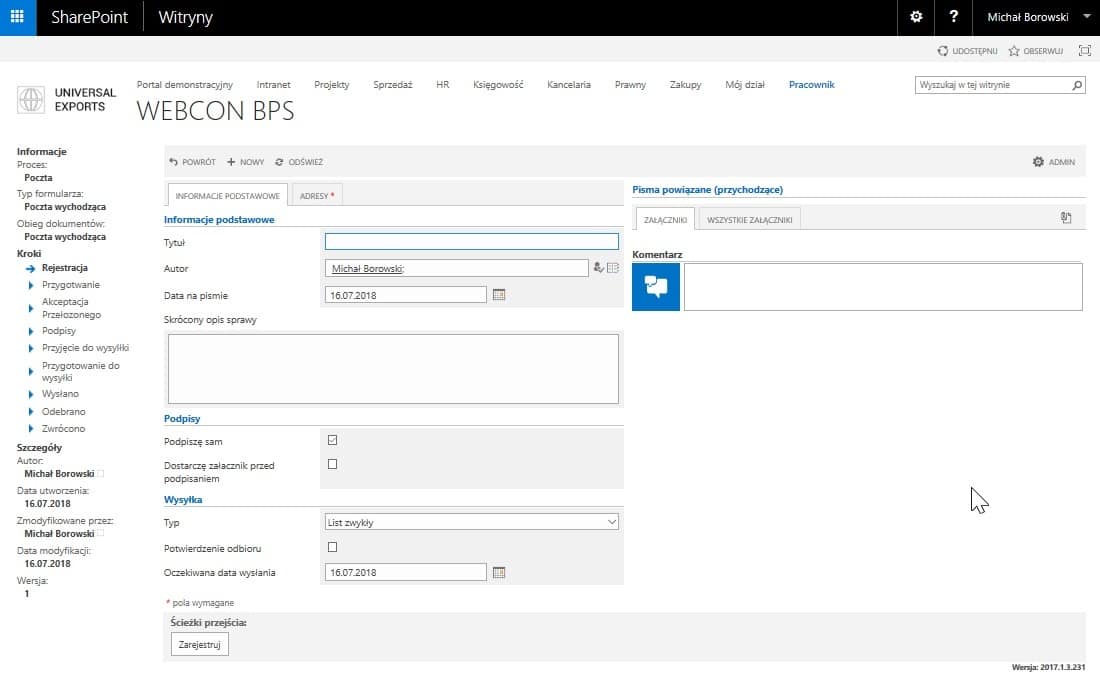This screenshot has width=1100, height=679.
Task: Switch to the Informacje podstawowe tab
Action: coord(227,196)
